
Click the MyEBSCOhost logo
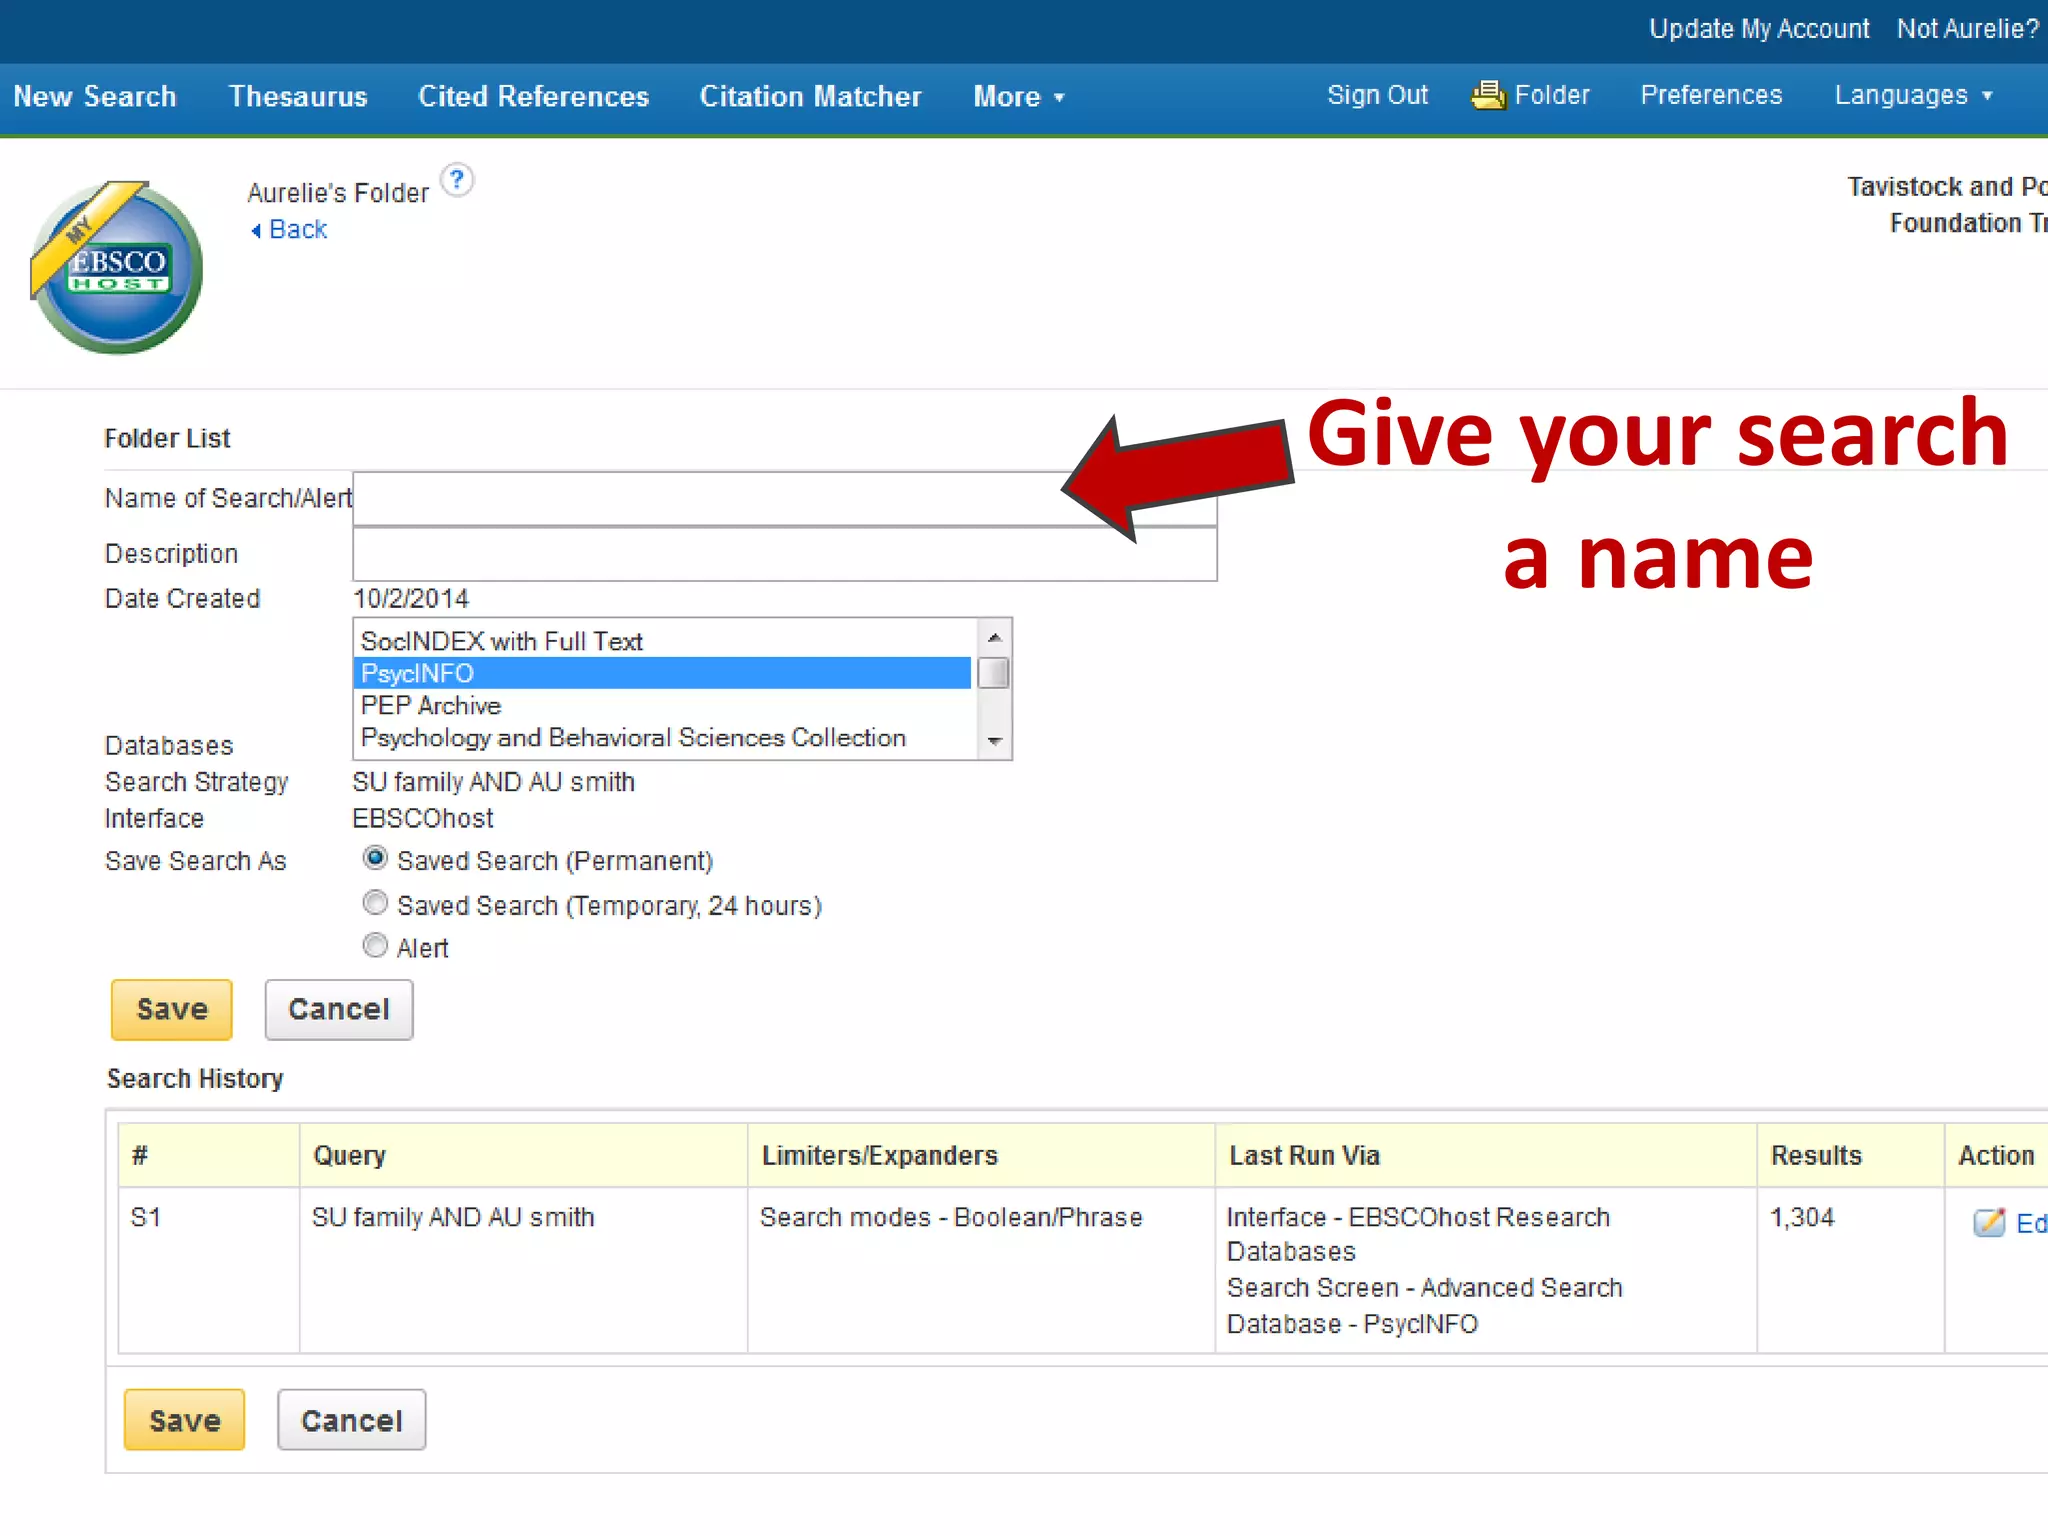point(117,268)
